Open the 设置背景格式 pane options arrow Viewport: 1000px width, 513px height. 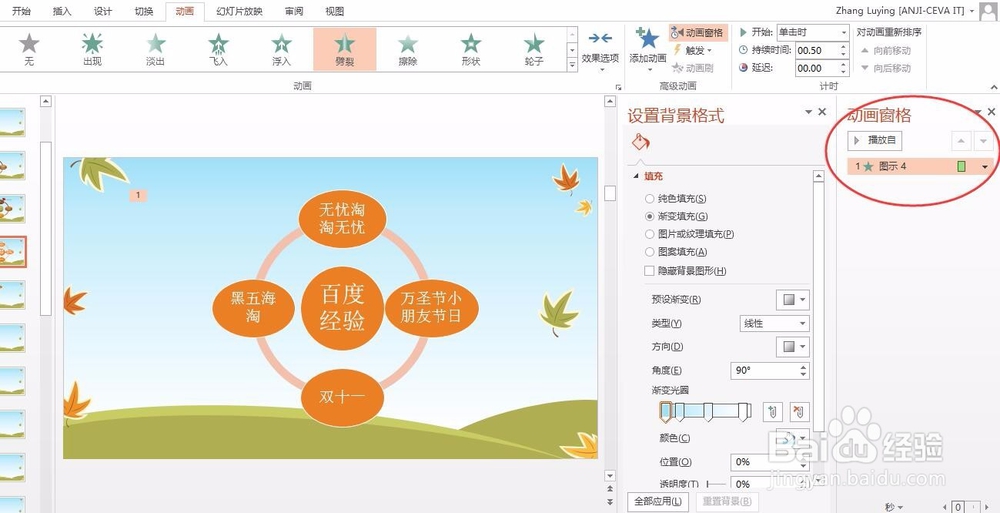tap(809, 112)
